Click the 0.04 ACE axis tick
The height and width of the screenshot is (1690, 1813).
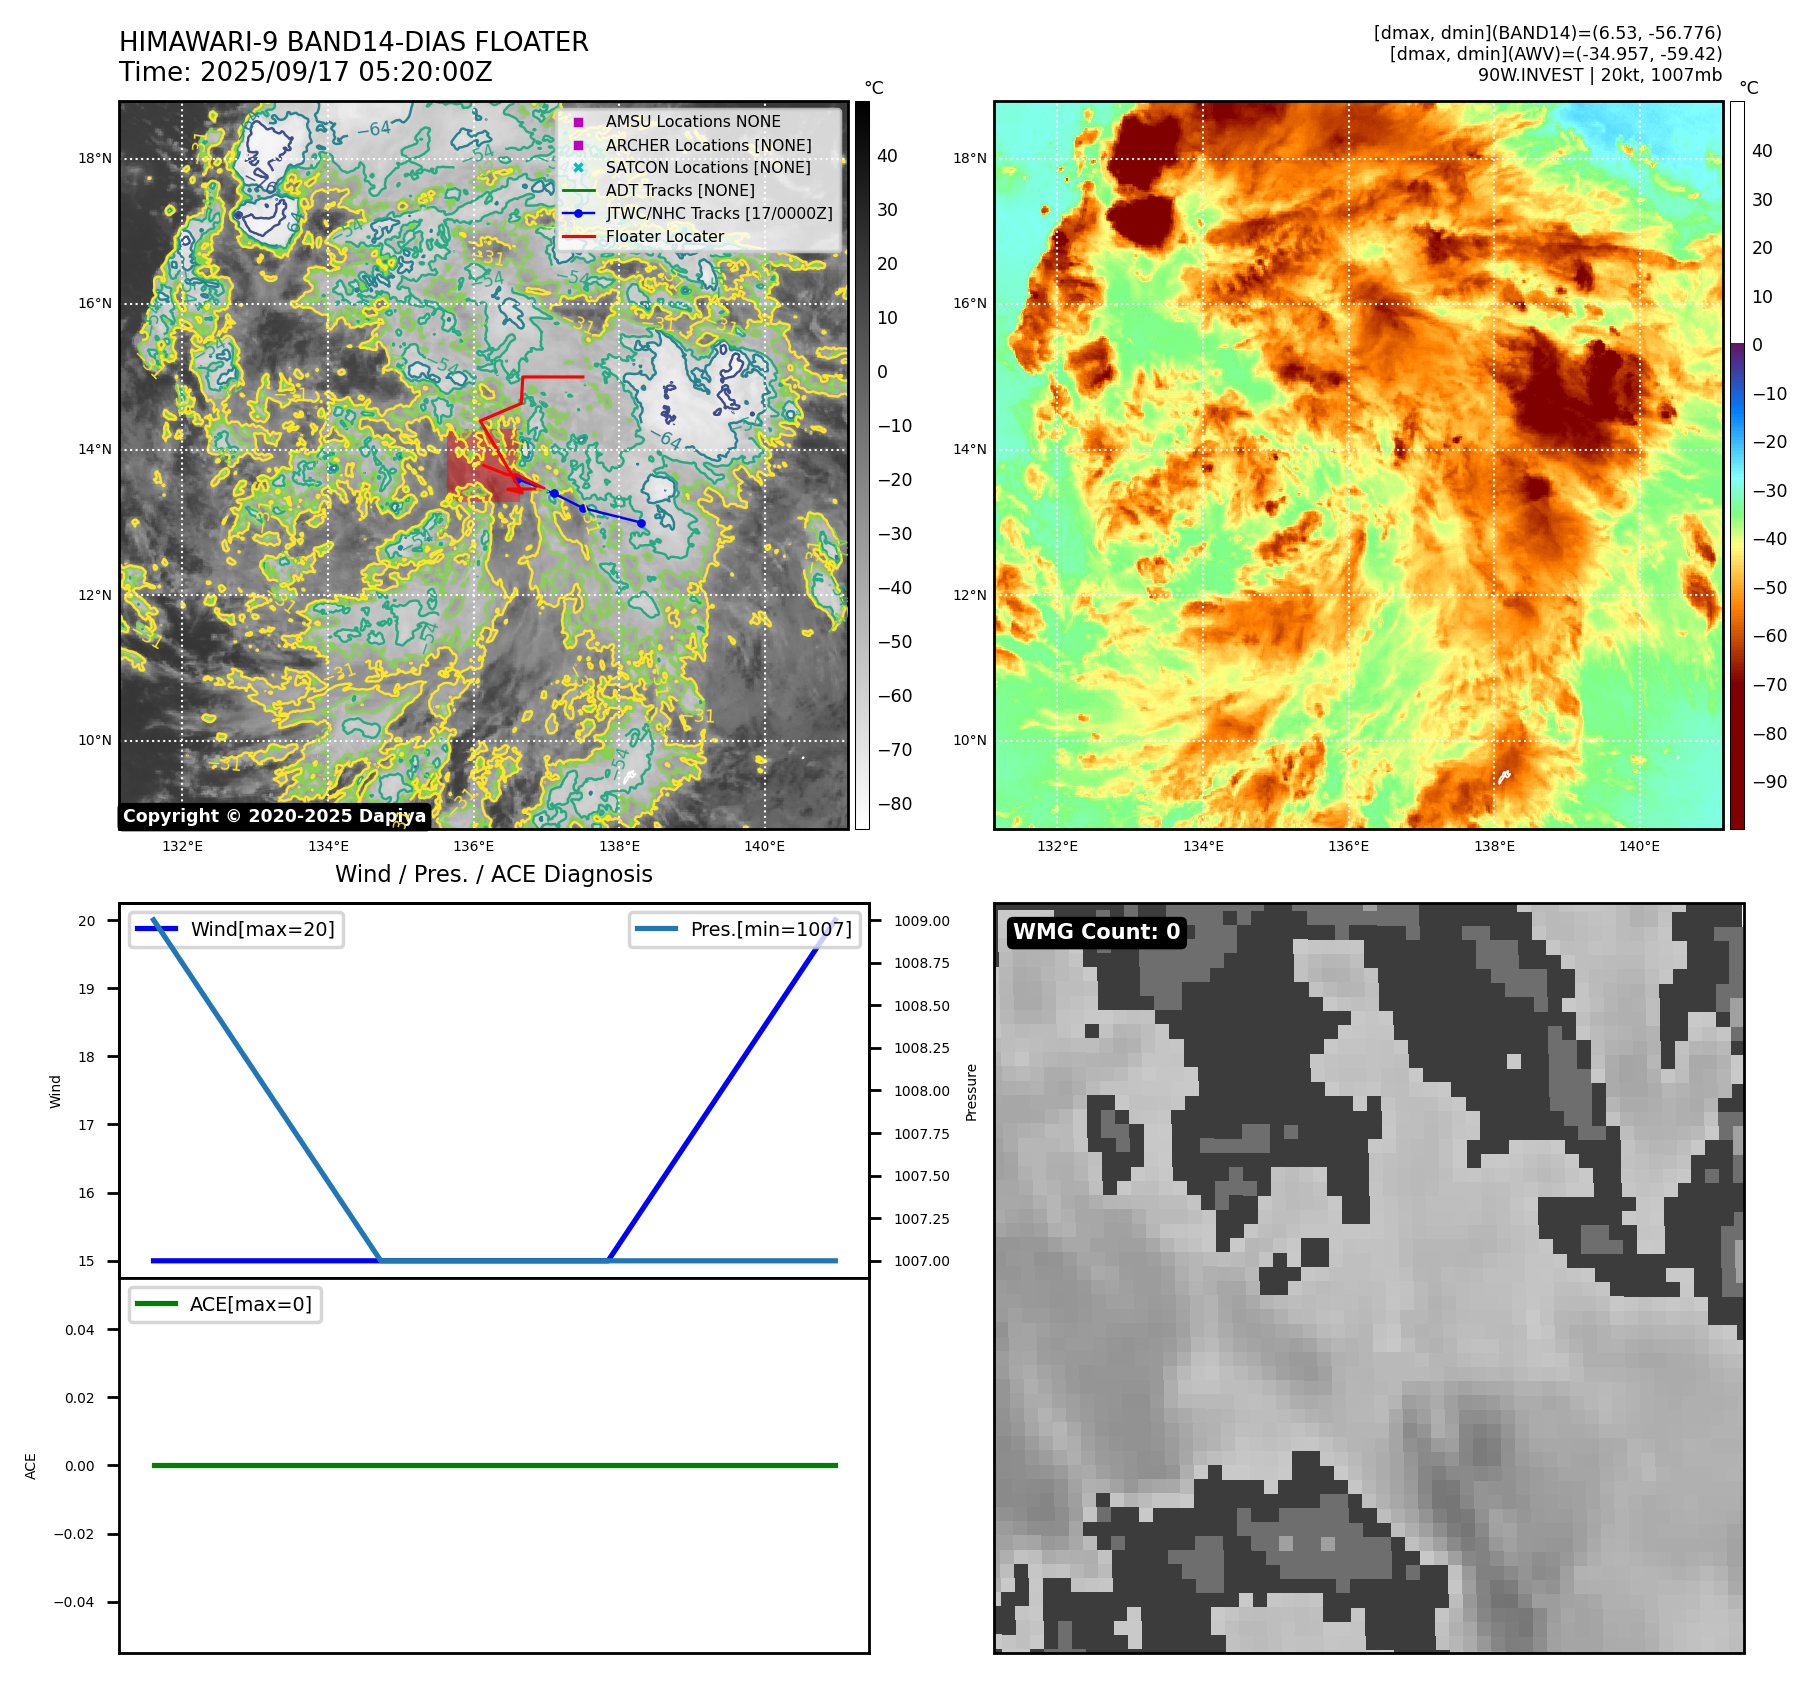(x=80, y=1330)
